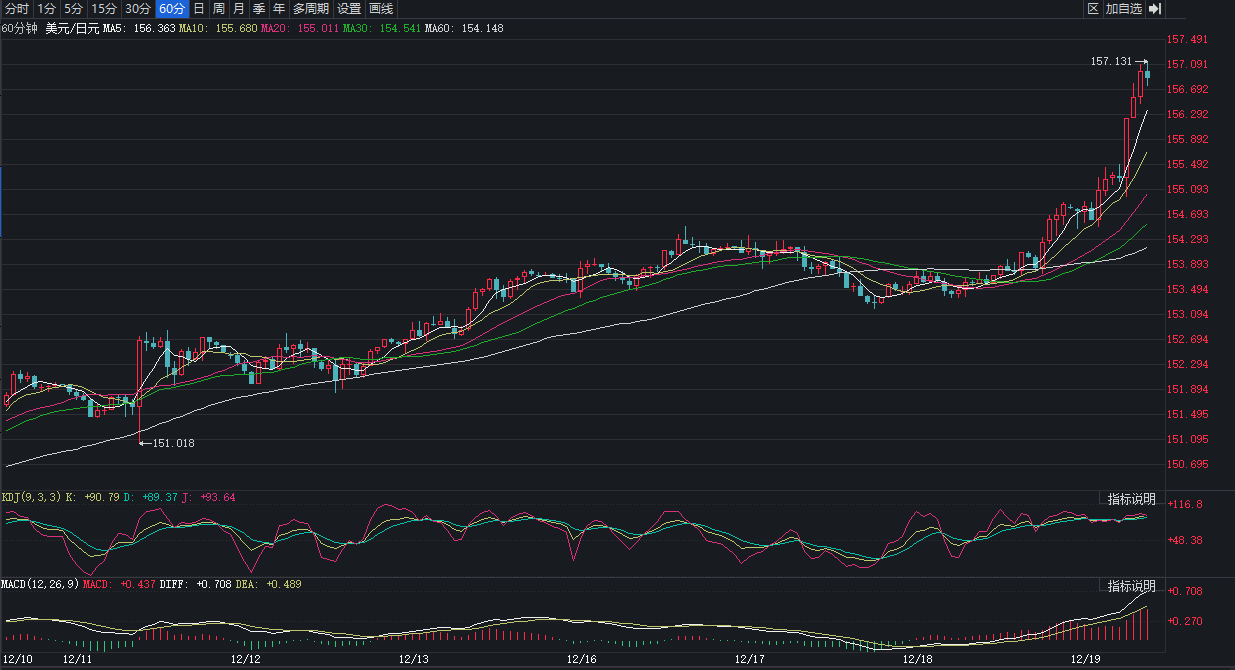Click the KDJ(9,3,3) indicator label
Image resolution: width=1235 pixels, height=670 pixels.
[x=32, y=497]
